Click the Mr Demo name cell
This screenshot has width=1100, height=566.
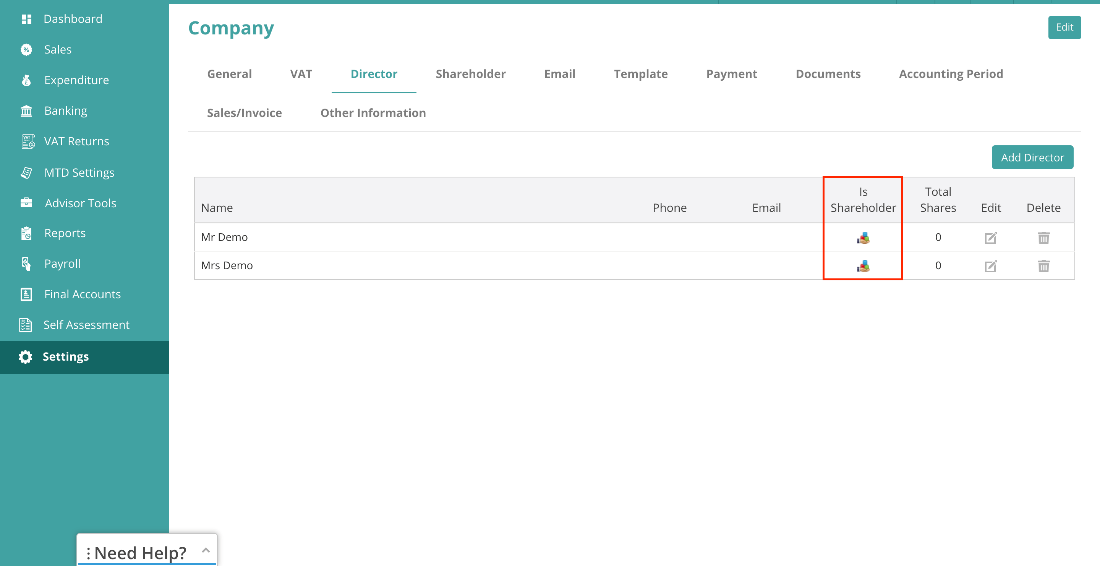(224, 237)
